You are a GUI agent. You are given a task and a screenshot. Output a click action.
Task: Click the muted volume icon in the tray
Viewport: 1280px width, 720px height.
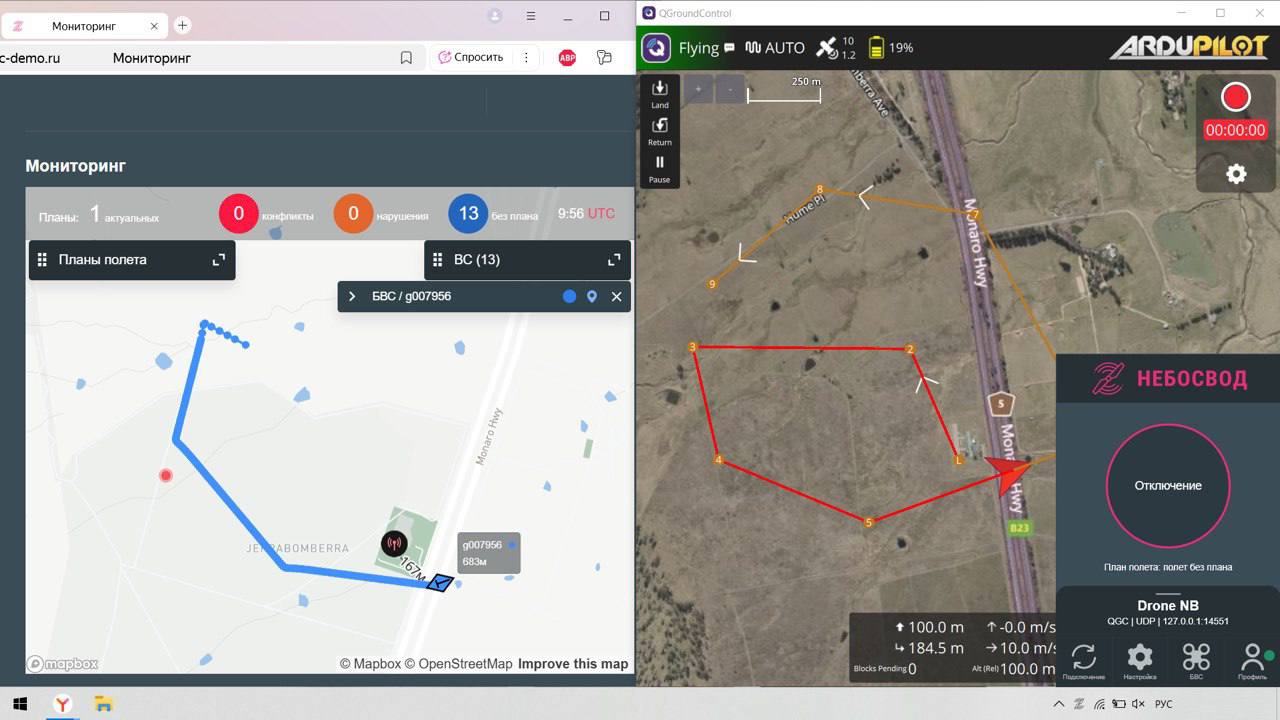click(x=1137, y=704)
